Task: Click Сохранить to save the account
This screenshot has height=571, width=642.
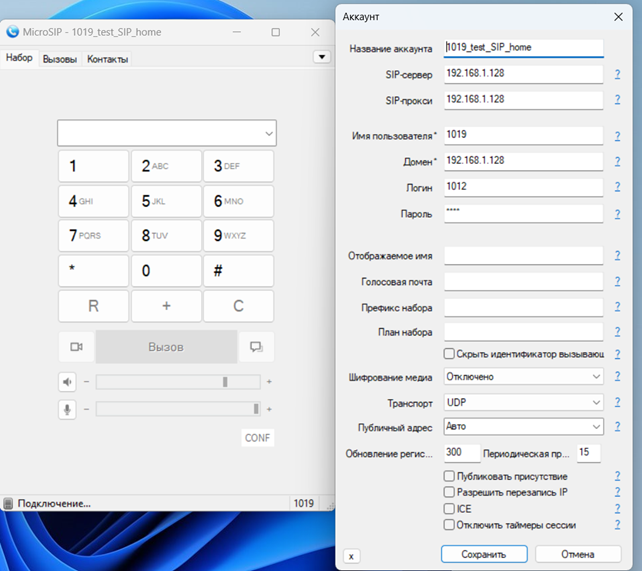Action: (x=484, y=554)
